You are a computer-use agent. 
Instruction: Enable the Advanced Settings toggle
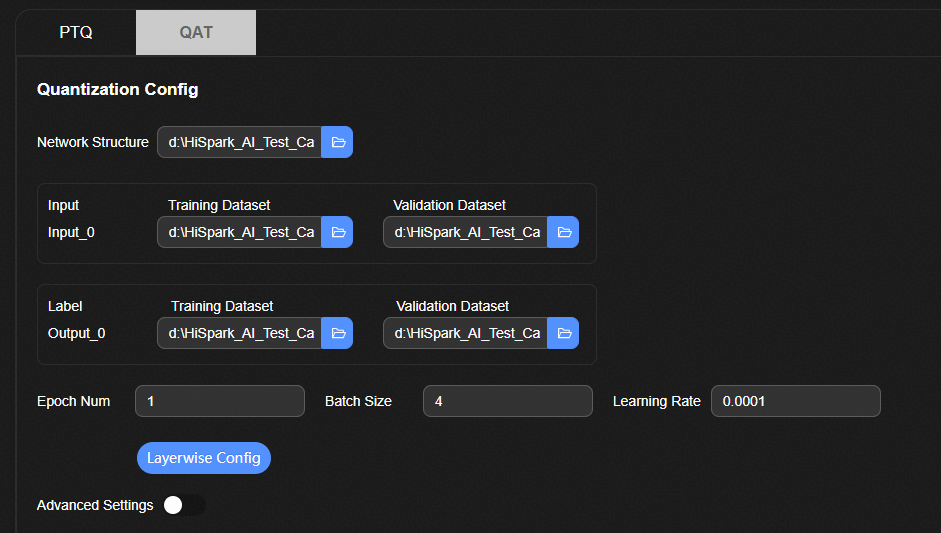coord(184,505)
